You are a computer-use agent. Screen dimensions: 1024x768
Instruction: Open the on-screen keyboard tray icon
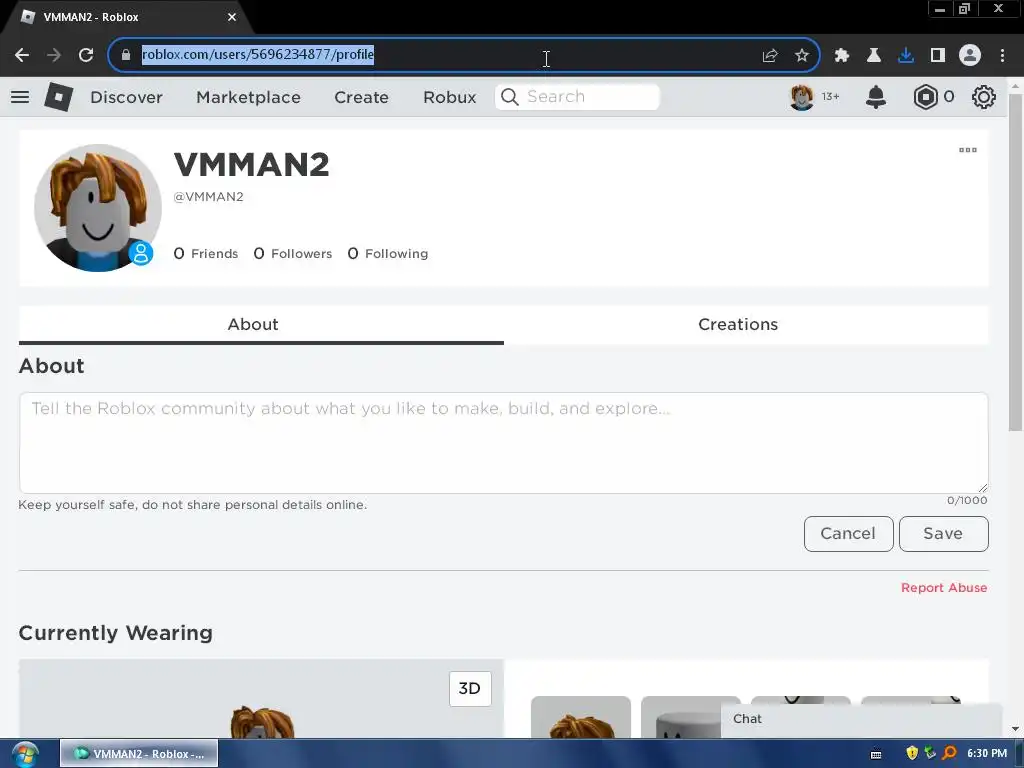pos(876,754)
